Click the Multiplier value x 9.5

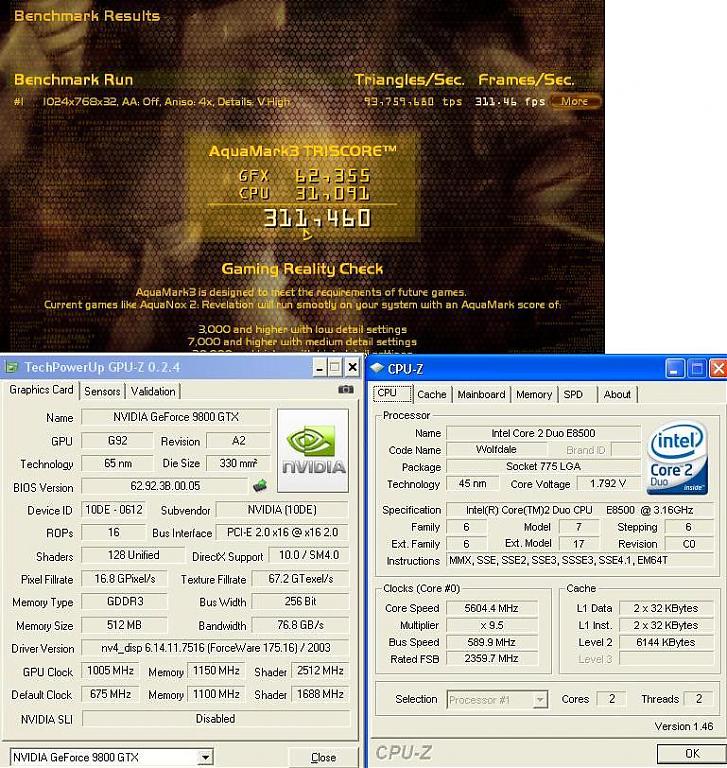pyautogui.click(x=491, y=625)
